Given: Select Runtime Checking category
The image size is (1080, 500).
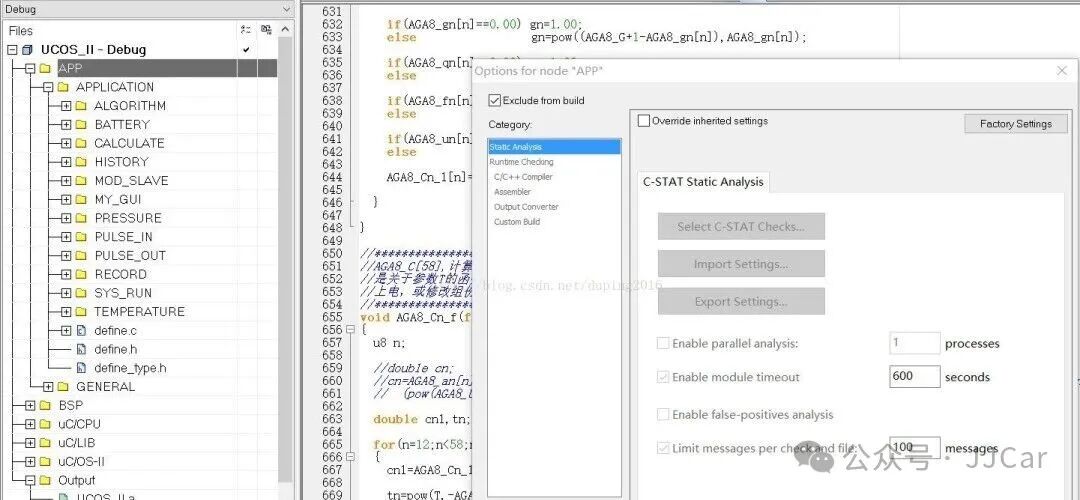Looking at the screenshot, I should (x=521, y=162).
